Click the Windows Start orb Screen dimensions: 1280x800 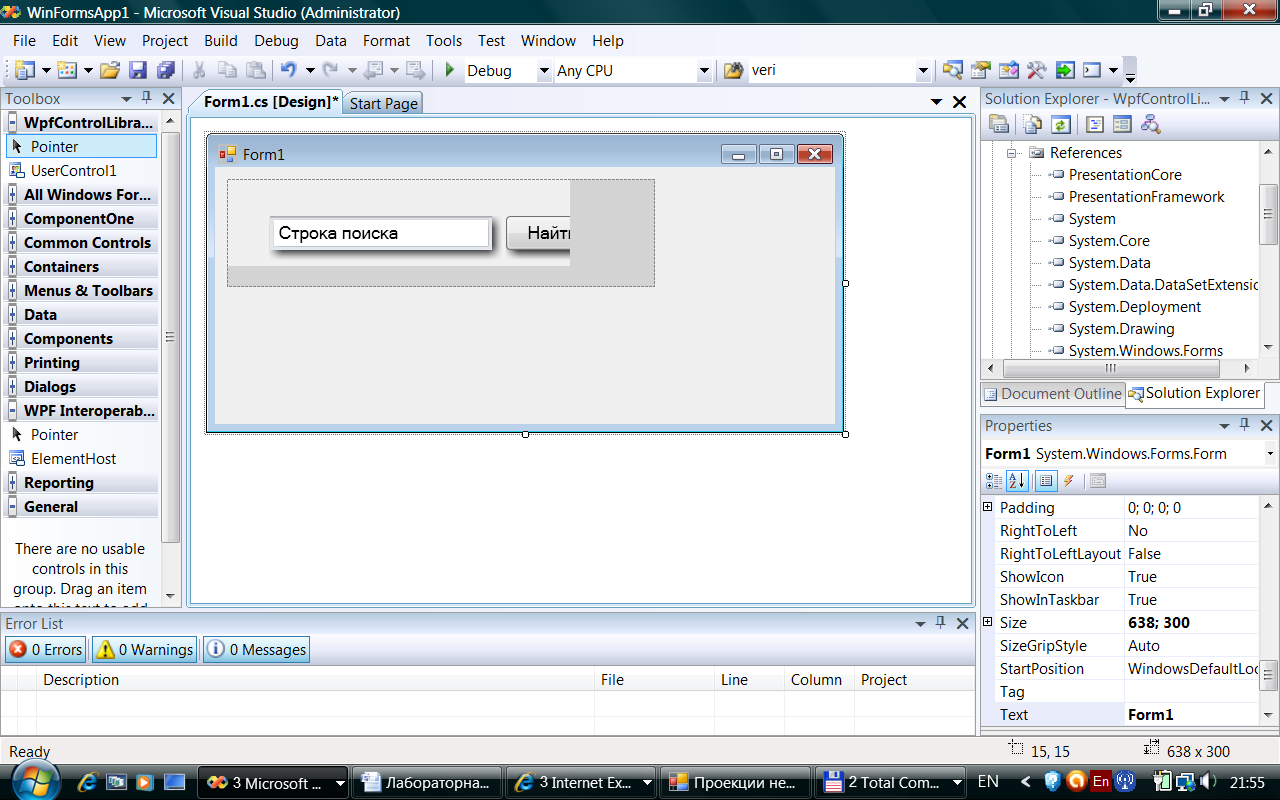tap(35, 780)
